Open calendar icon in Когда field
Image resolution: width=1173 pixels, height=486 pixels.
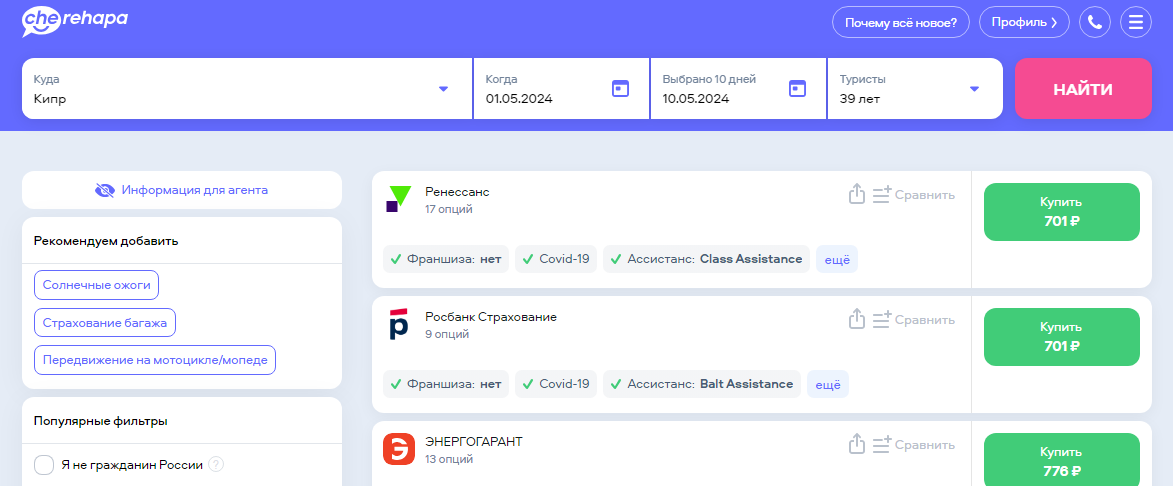[620, 88]
